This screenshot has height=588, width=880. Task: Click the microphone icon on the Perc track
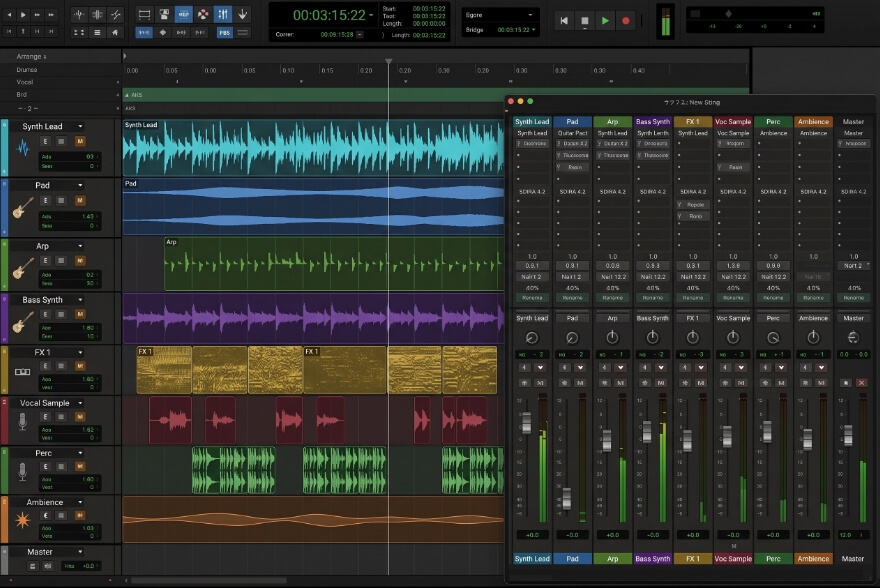tap(22, 471)
